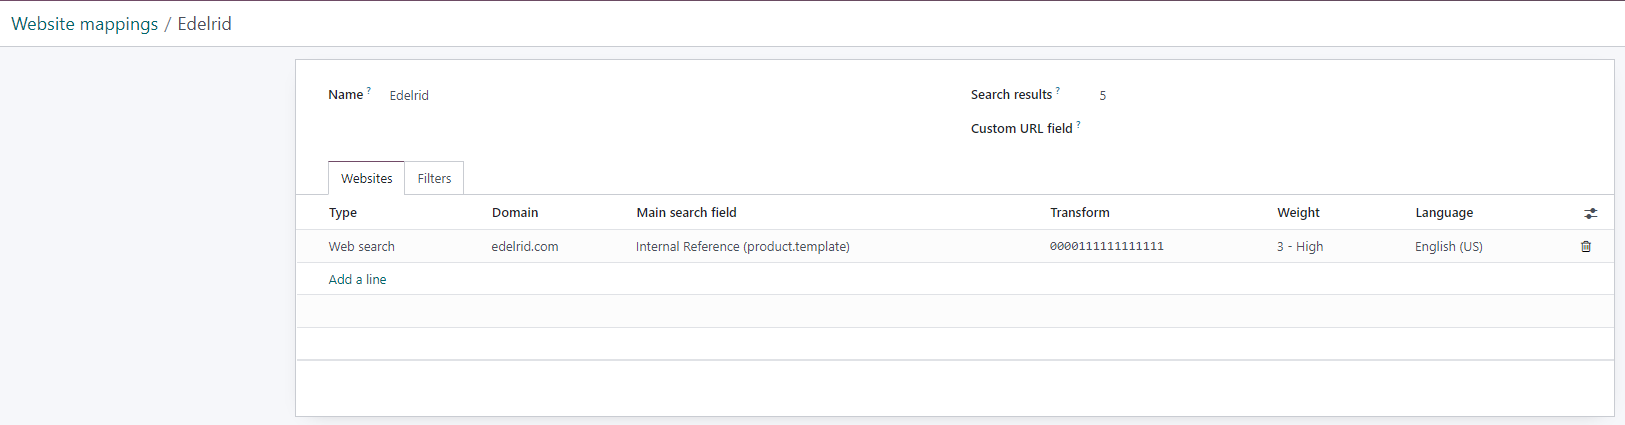Open Main search field Internal Reference selector

coord(836,246)
